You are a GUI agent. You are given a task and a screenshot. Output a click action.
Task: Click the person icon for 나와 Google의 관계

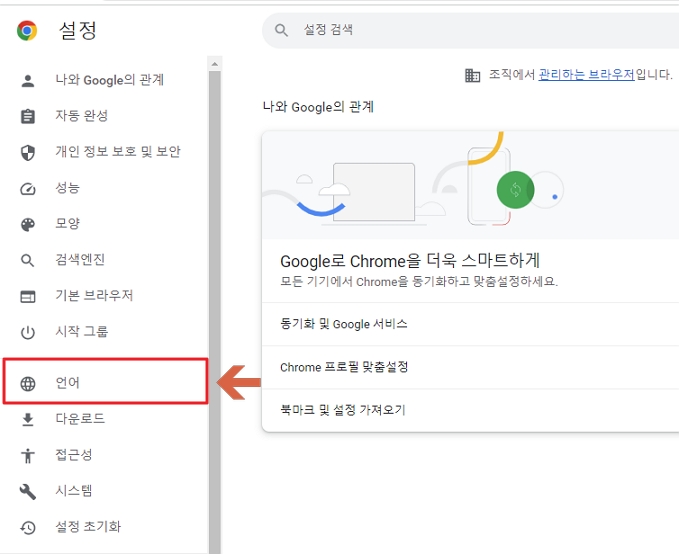pos(28,81)
